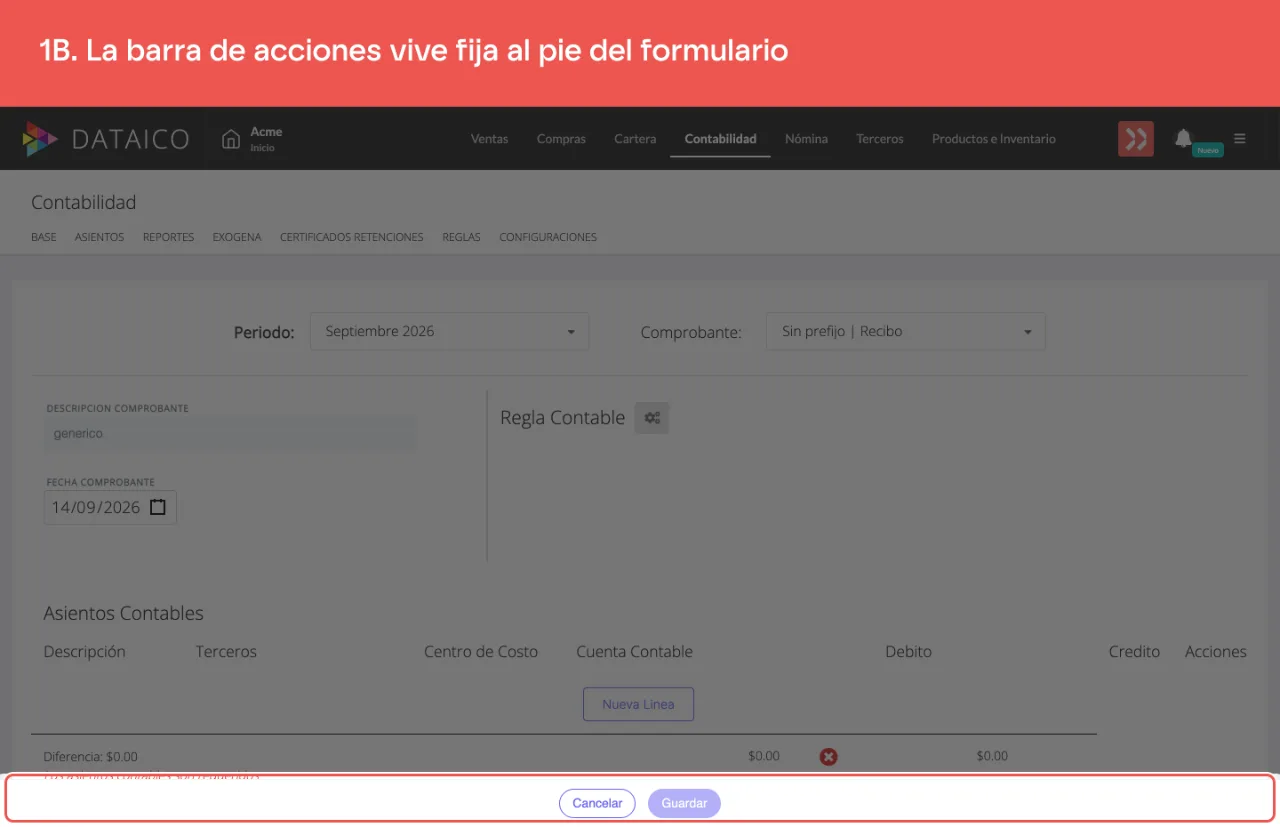Open the calendar icon in the date field
Viewport: 1280px width, 827px height.
tap(158, 507)
